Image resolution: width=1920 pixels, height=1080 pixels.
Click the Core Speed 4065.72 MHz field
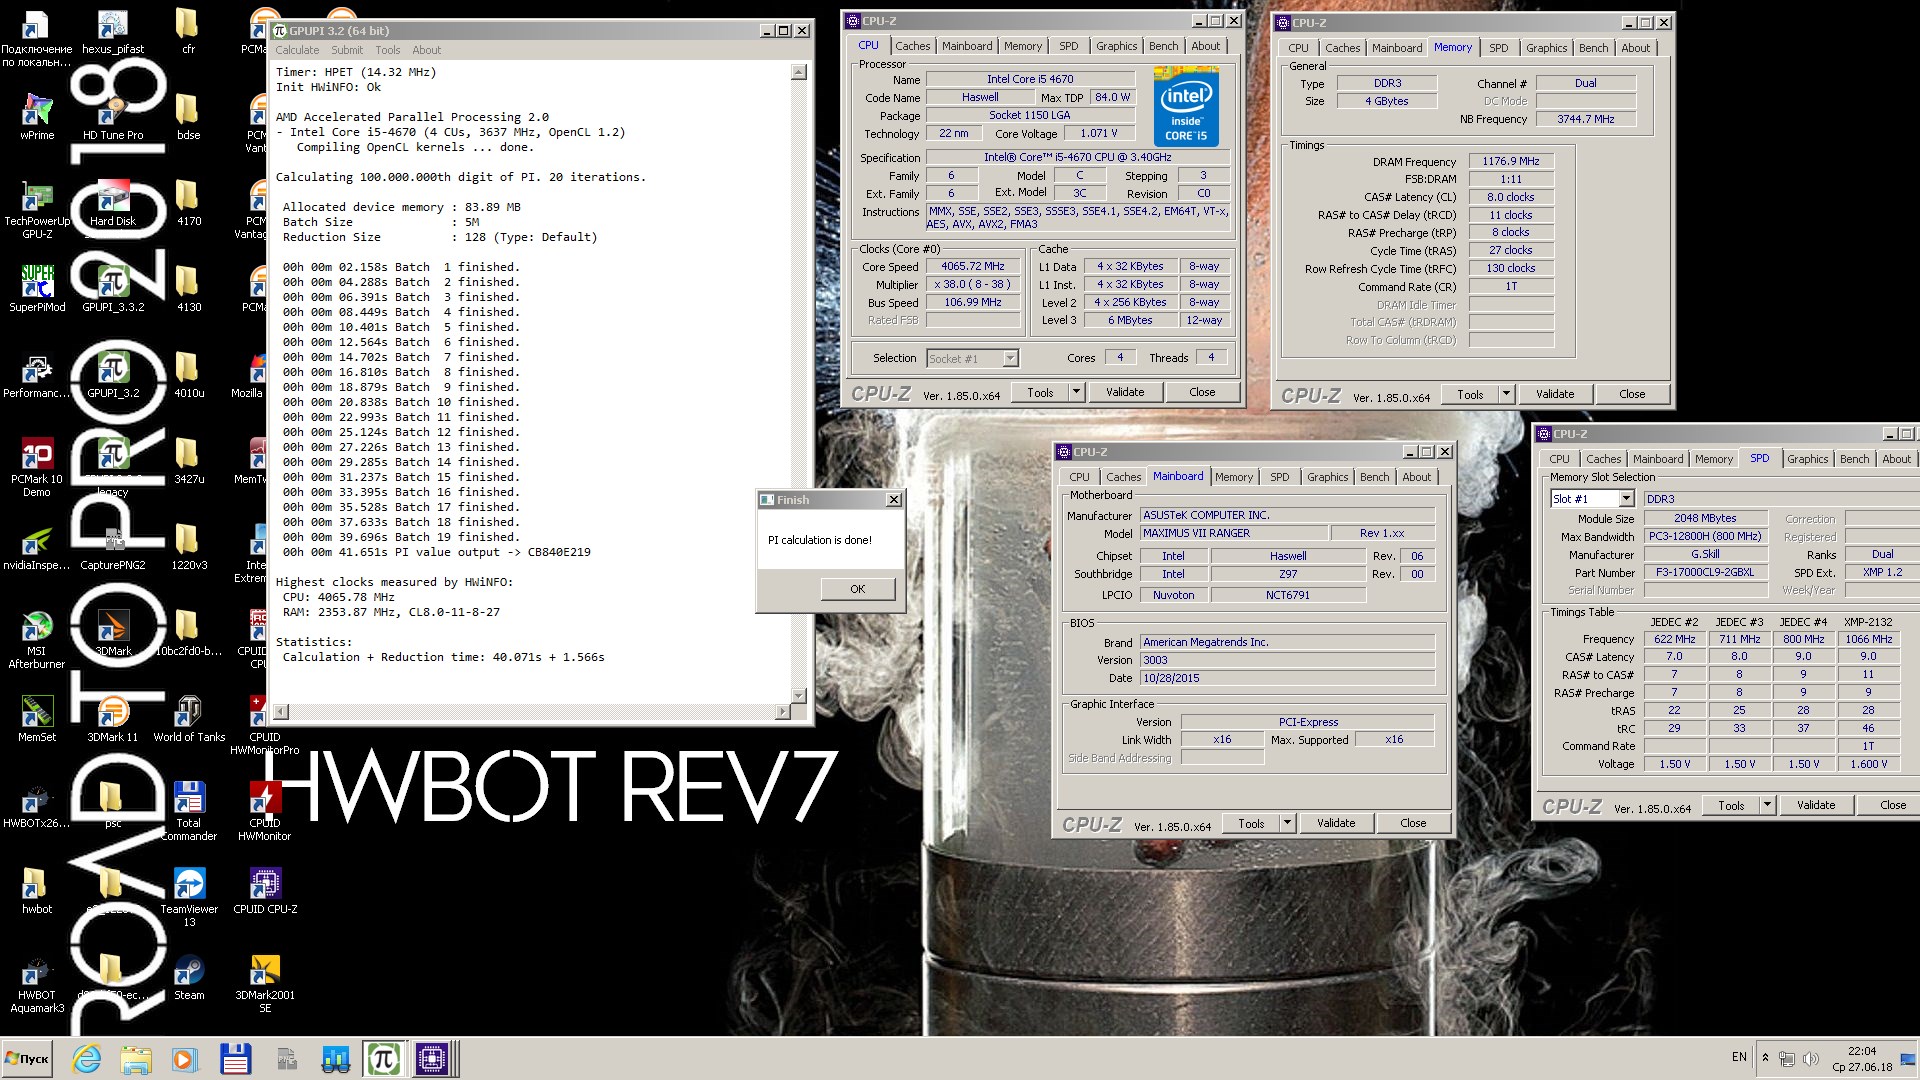[972, 267]
